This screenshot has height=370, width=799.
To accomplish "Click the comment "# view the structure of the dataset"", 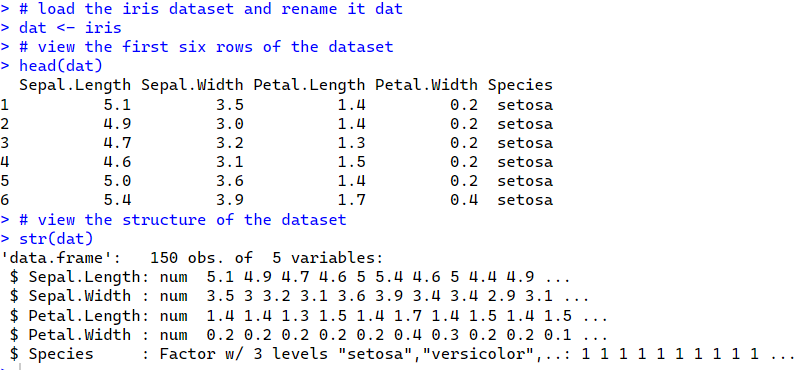I will click(x=183, y=220).
